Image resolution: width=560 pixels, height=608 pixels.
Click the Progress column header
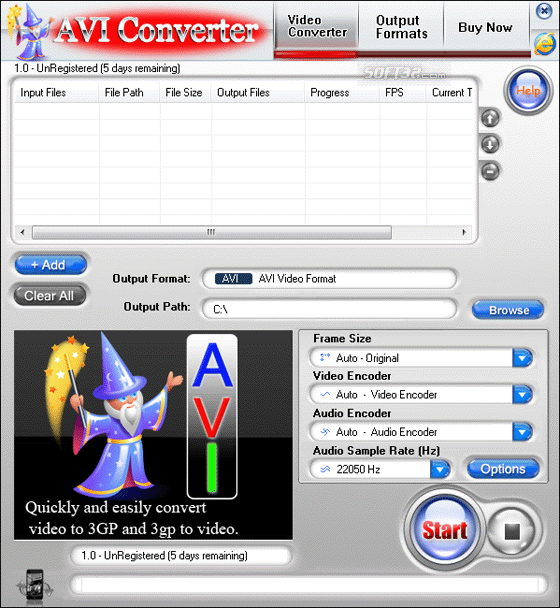point(342,93)
